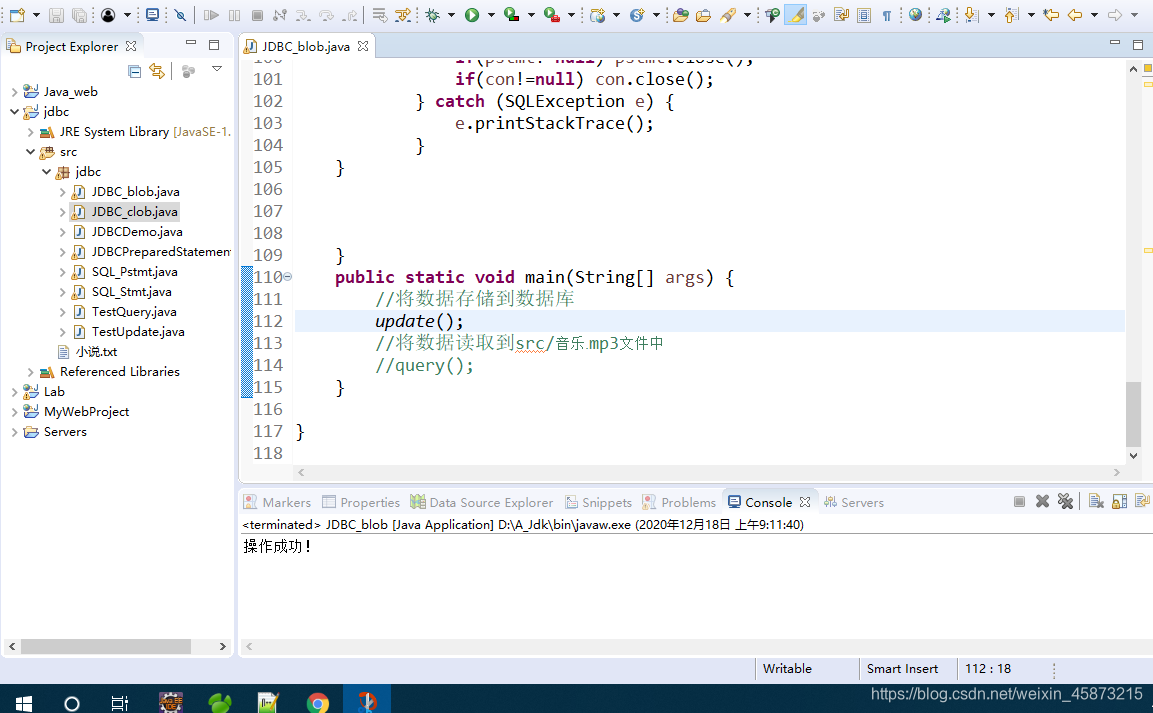Click the Debug bug icon

433,15
